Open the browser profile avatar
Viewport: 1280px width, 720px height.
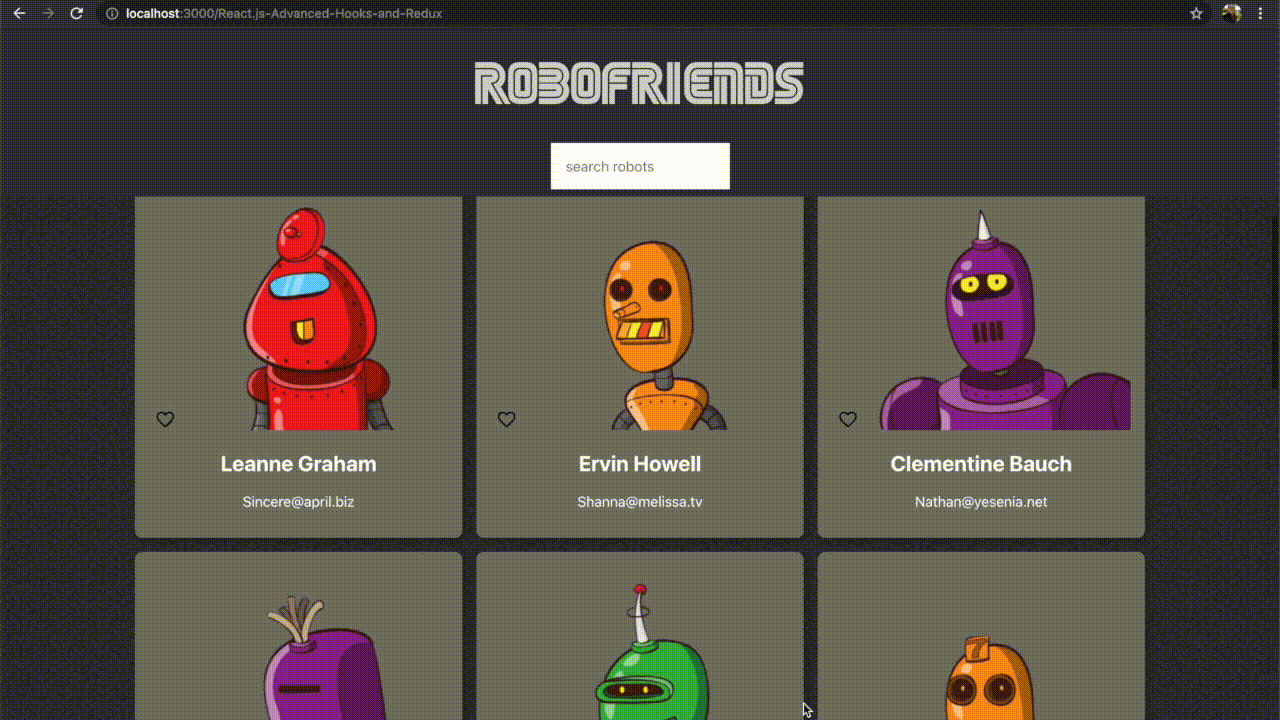(x=1232, y=14)
